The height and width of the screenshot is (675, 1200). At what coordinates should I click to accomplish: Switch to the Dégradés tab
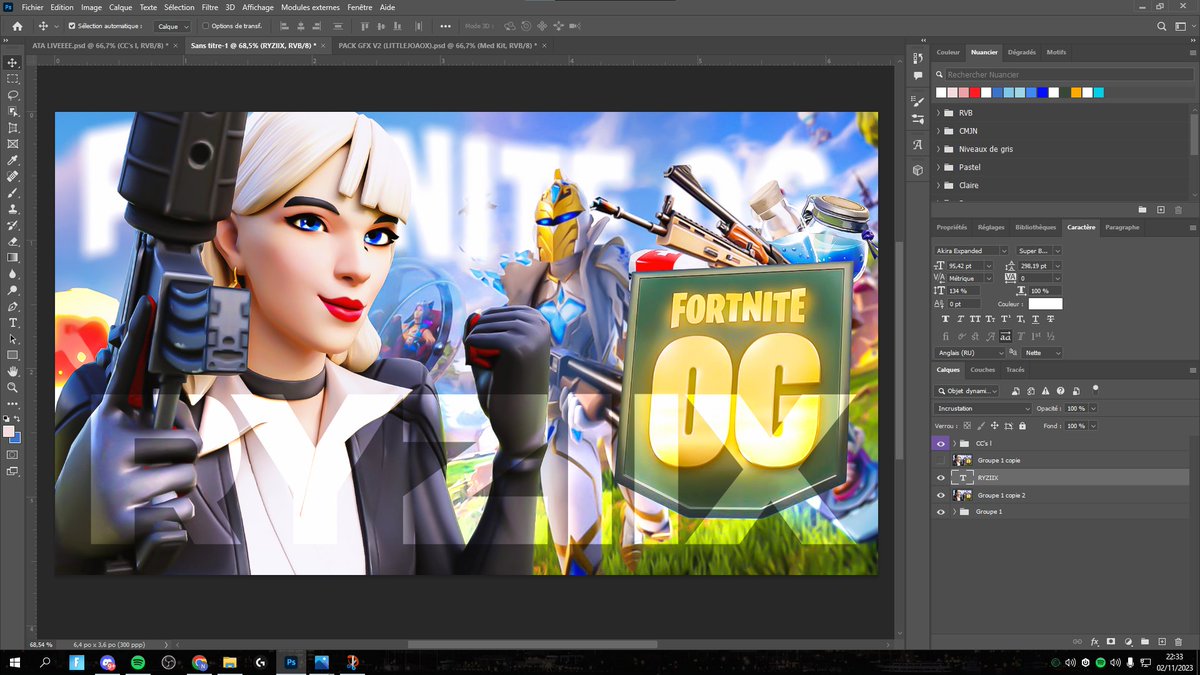click(1022, 52)
